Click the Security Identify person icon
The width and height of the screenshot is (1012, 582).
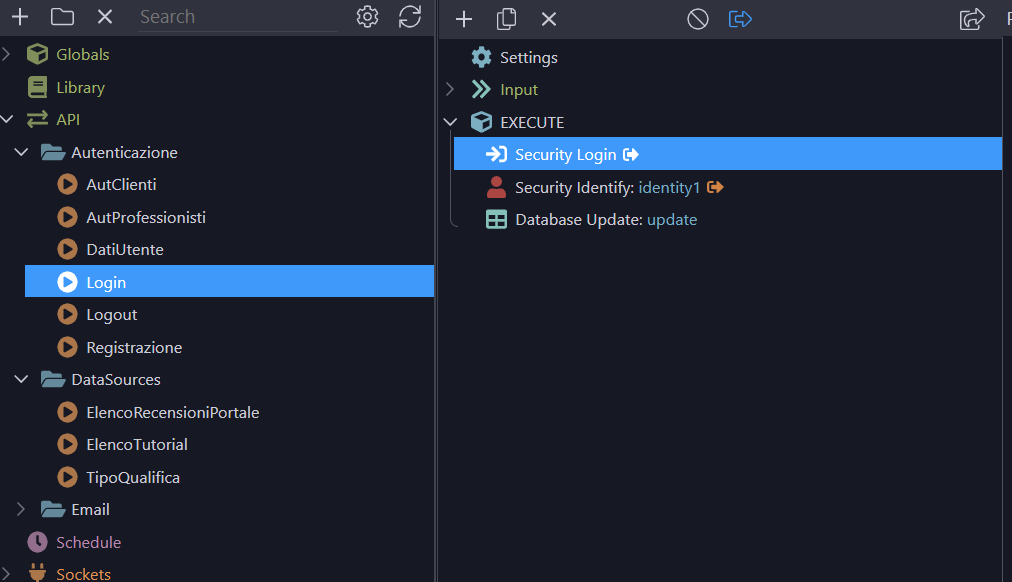pos(497,186)
